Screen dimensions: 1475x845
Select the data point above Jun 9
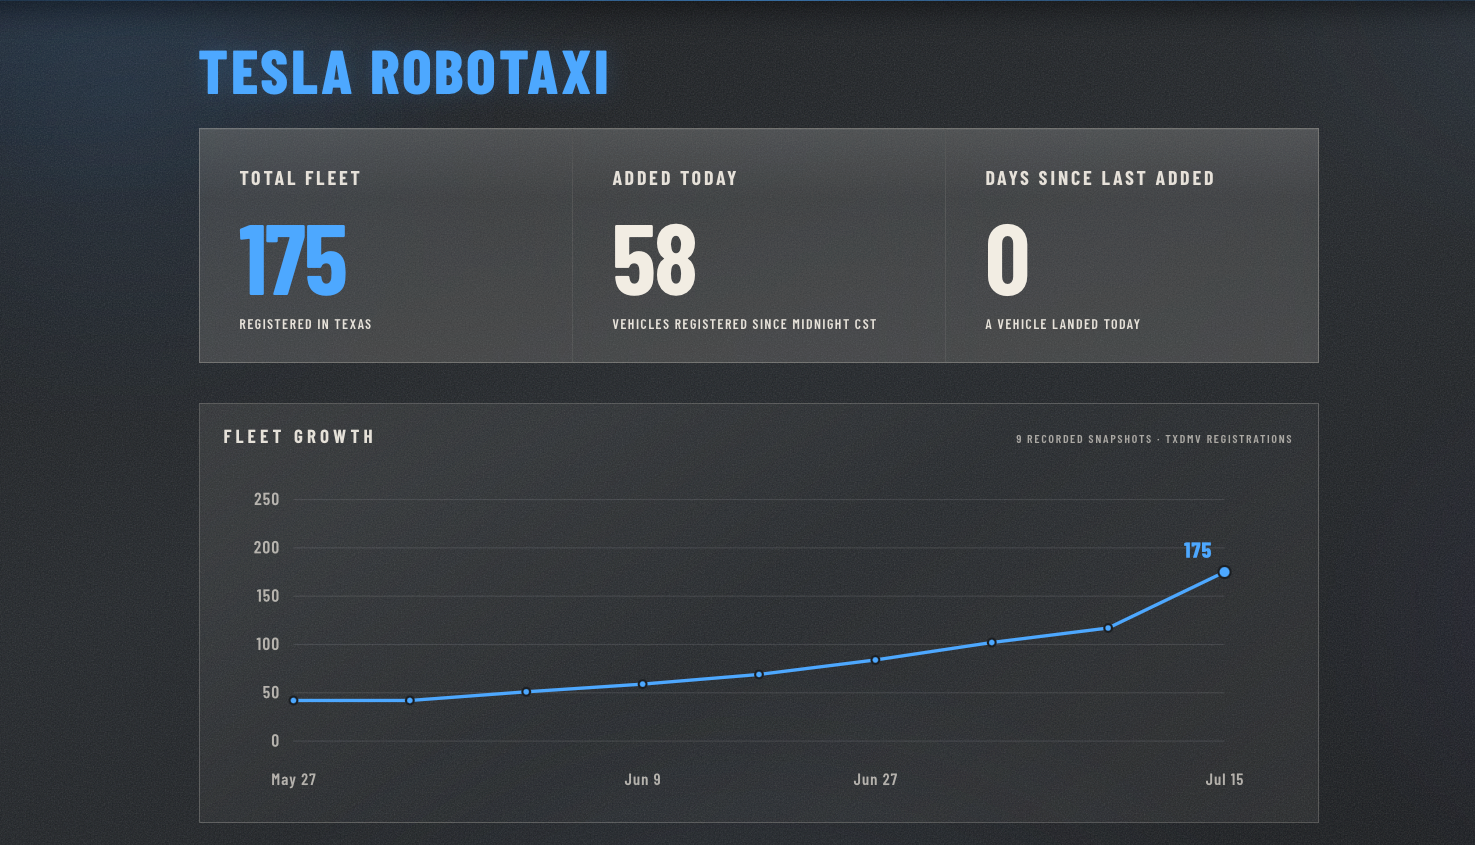click(643, 684)
